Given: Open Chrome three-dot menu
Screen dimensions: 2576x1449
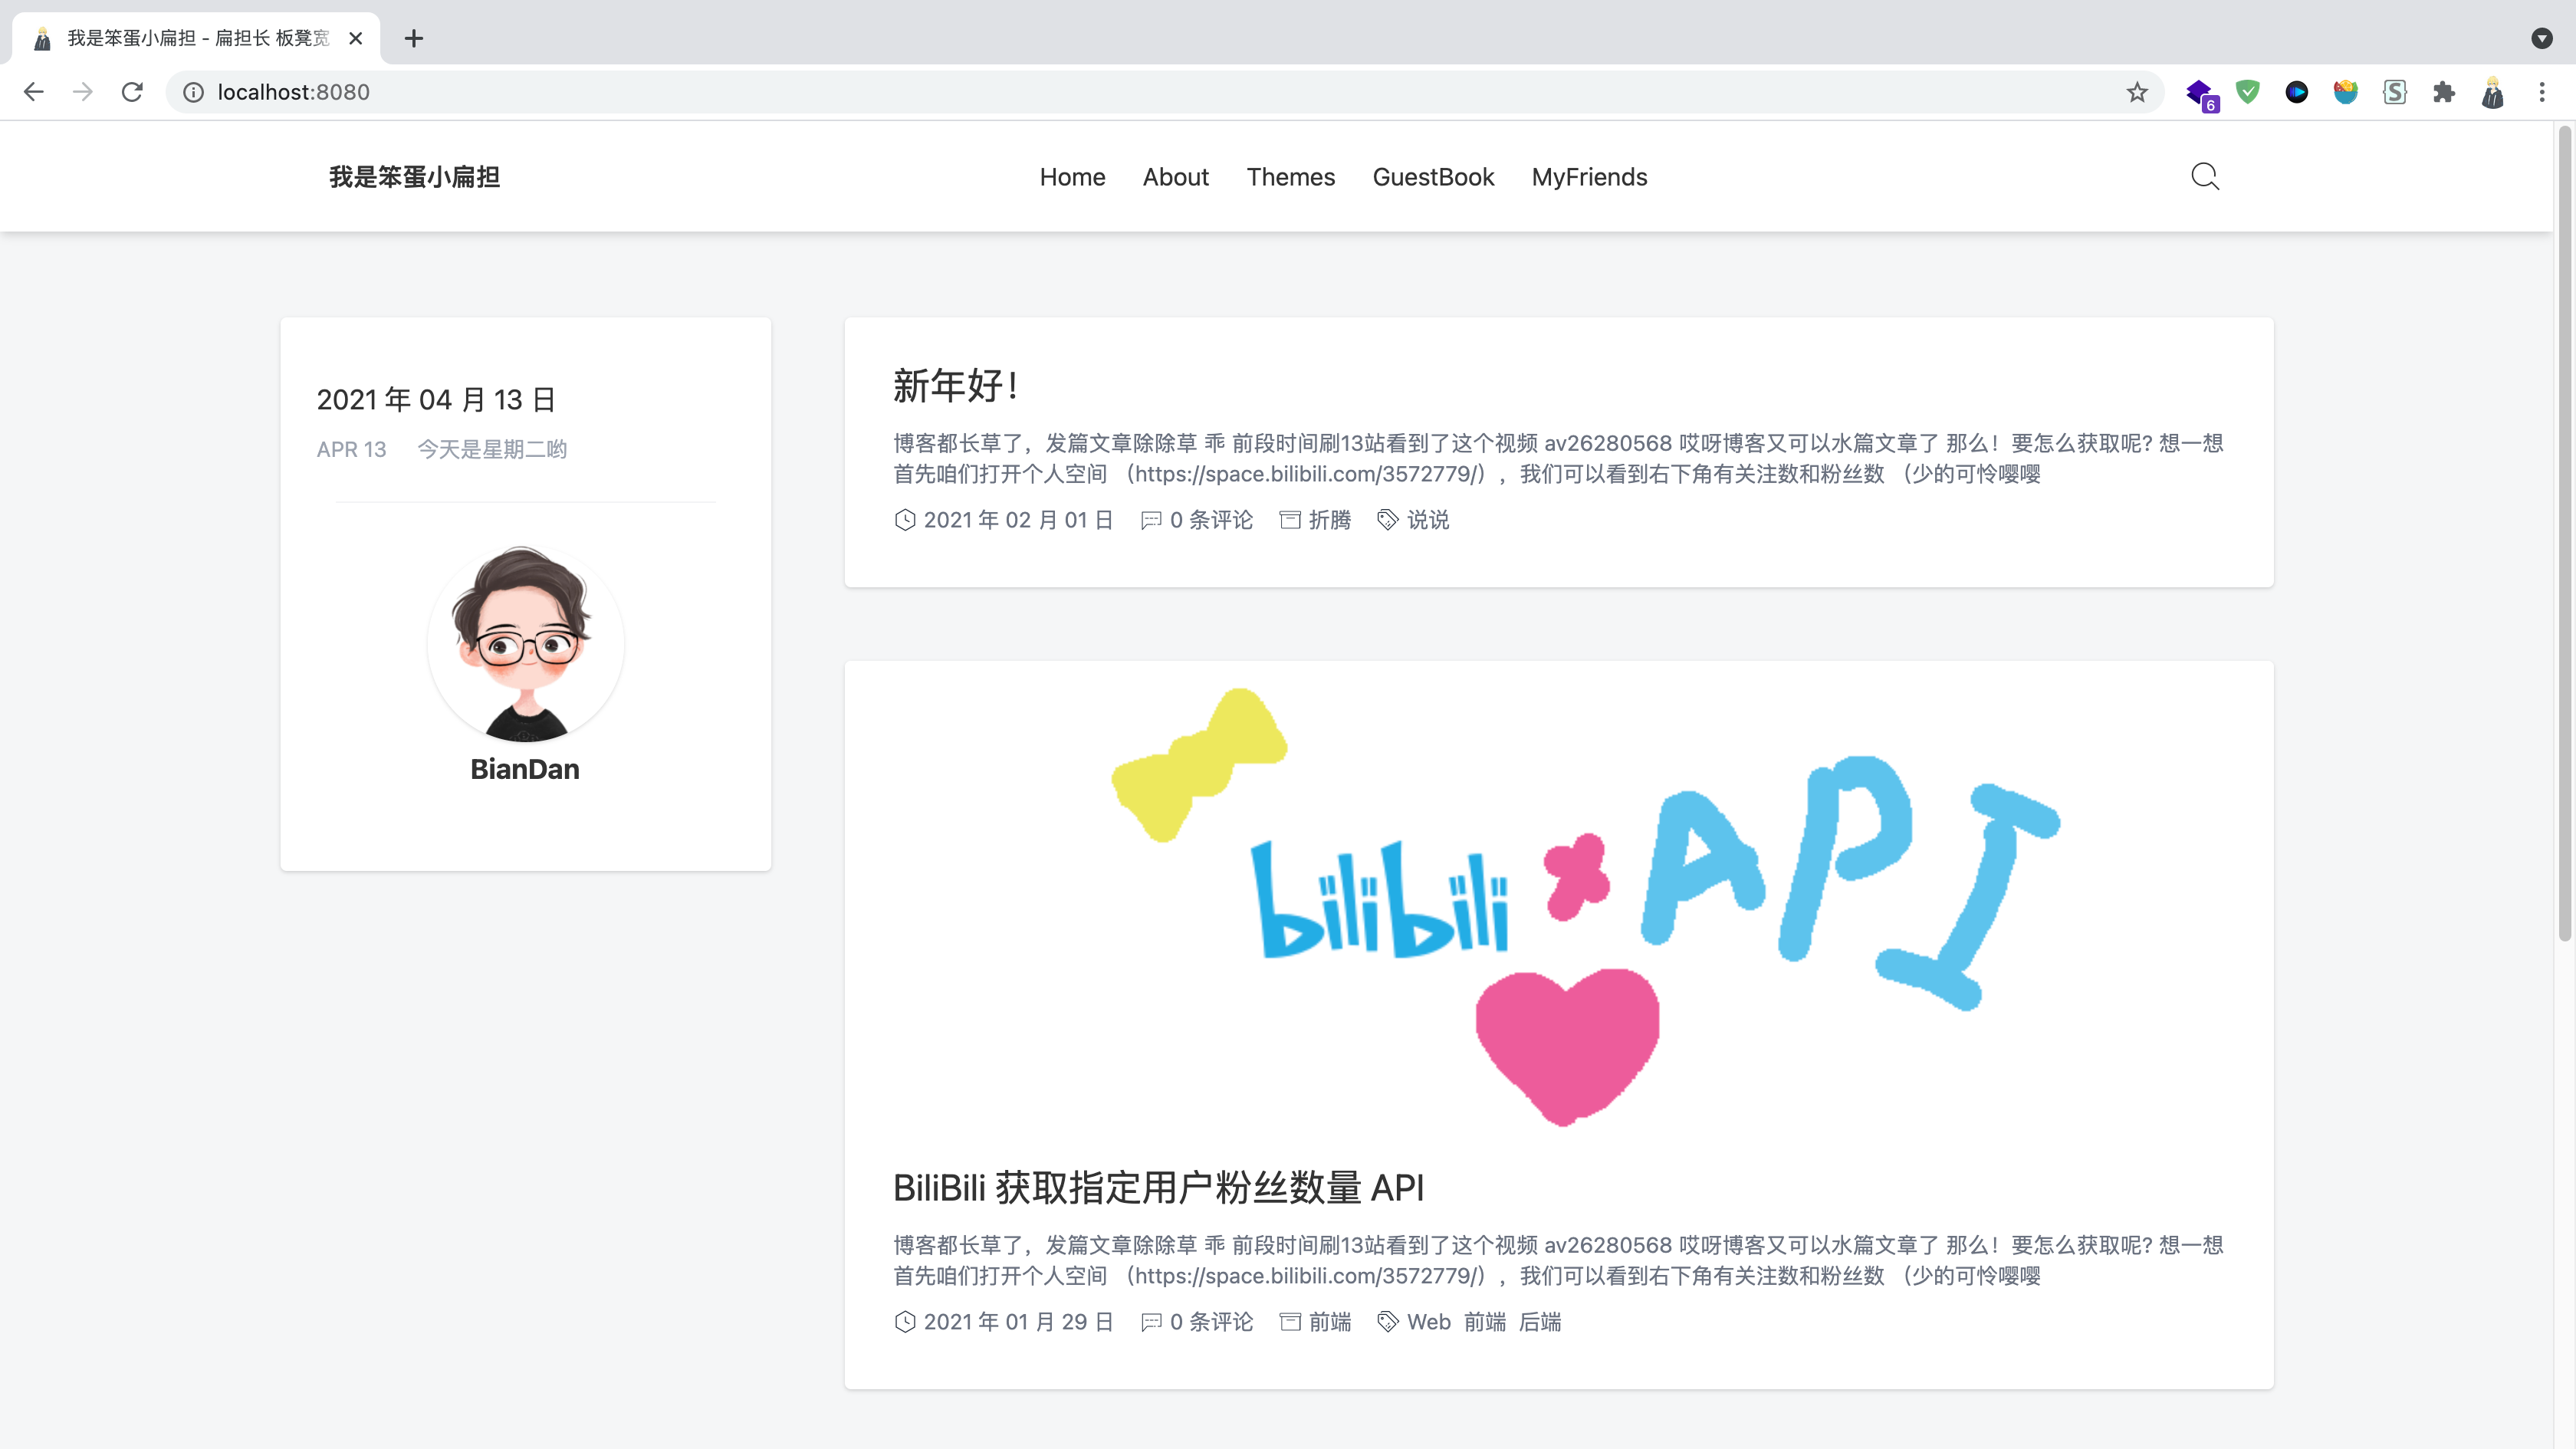Looking at the screenshot, I should tap(2541, 92).
